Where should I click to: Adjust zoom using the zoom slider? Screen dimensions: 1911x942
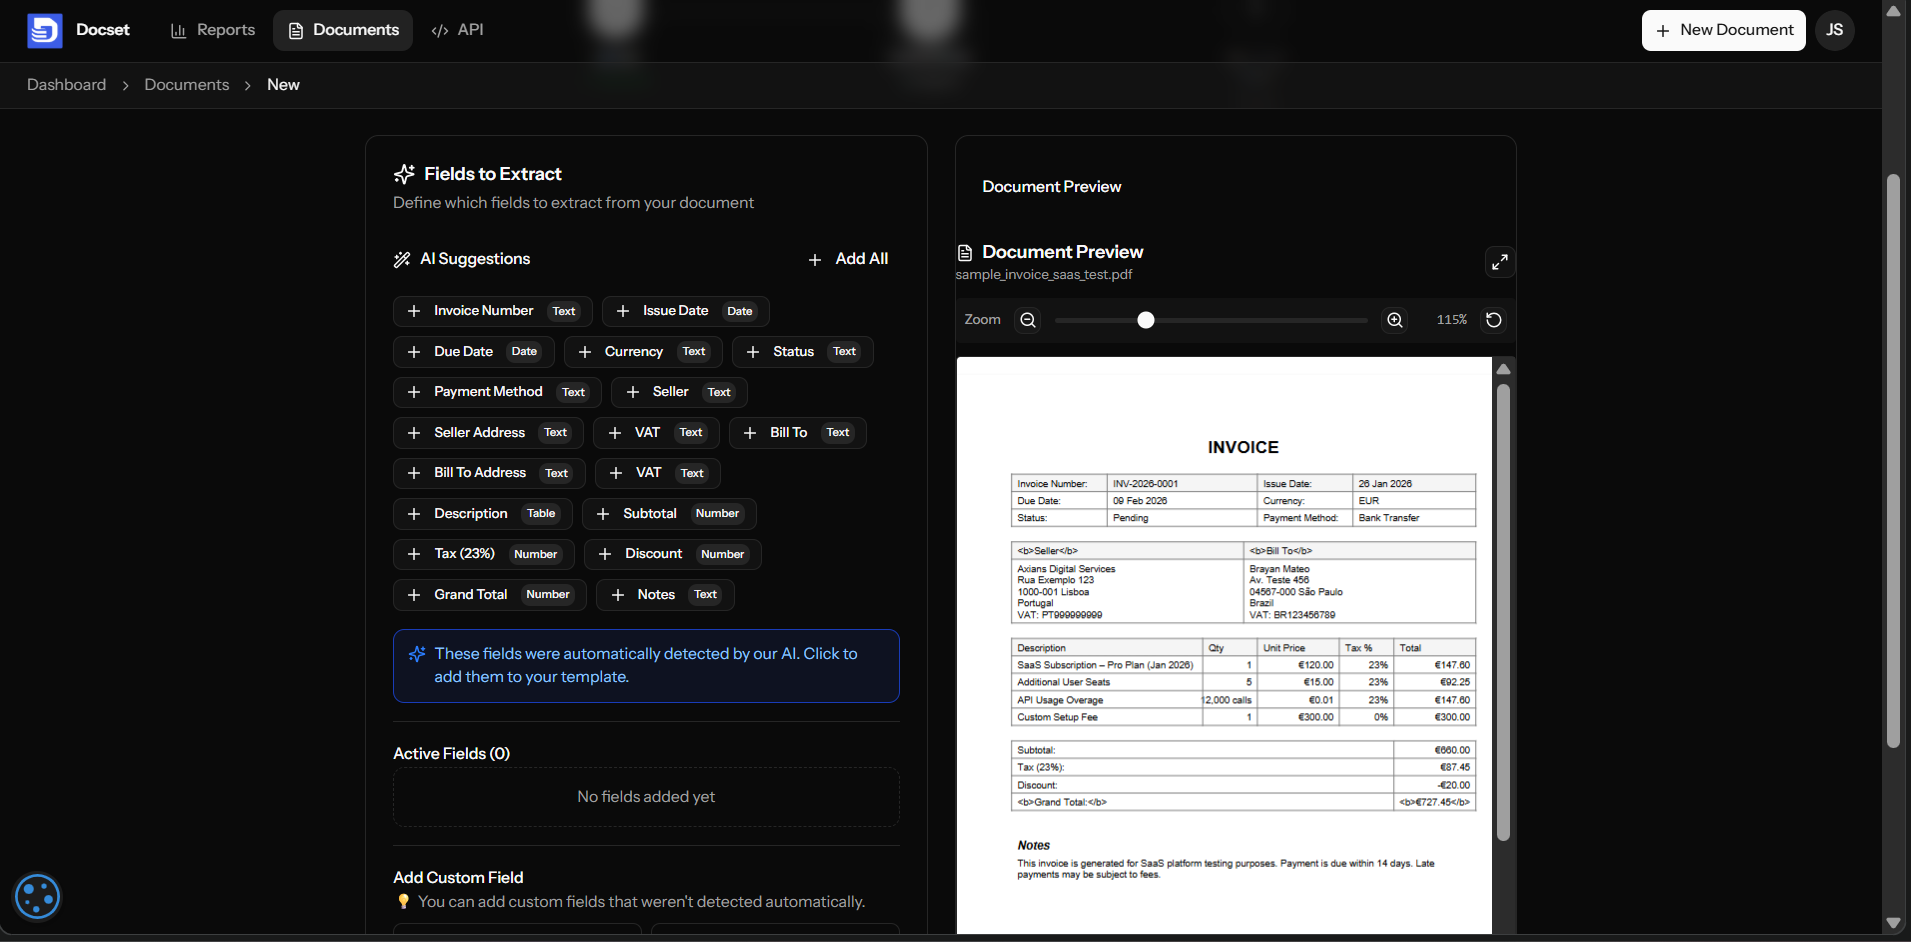1146,320
